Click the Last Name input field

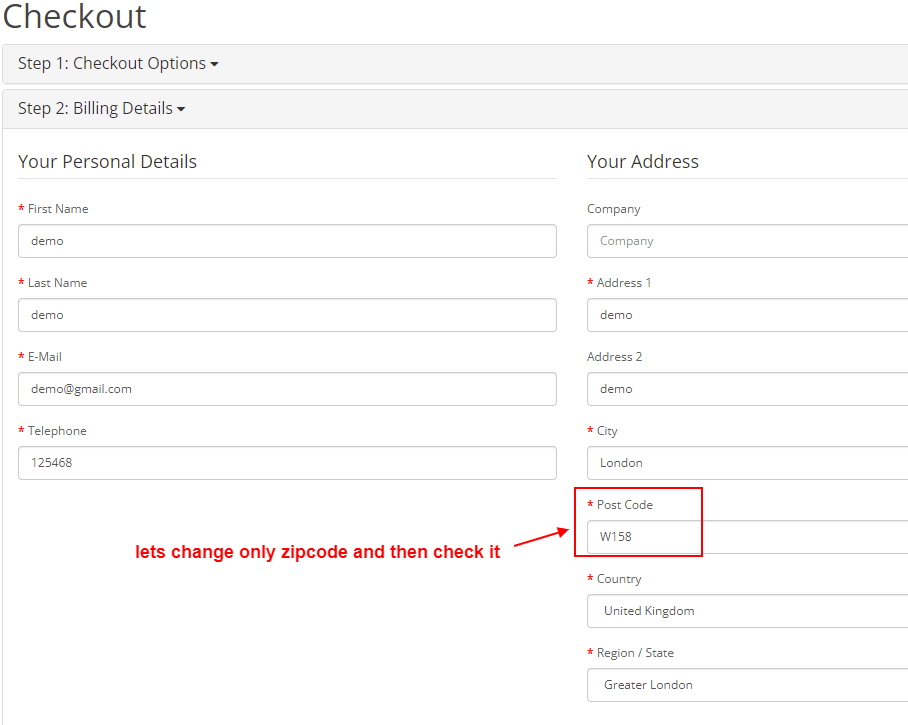pyautogui.click(x=287, y=315)
